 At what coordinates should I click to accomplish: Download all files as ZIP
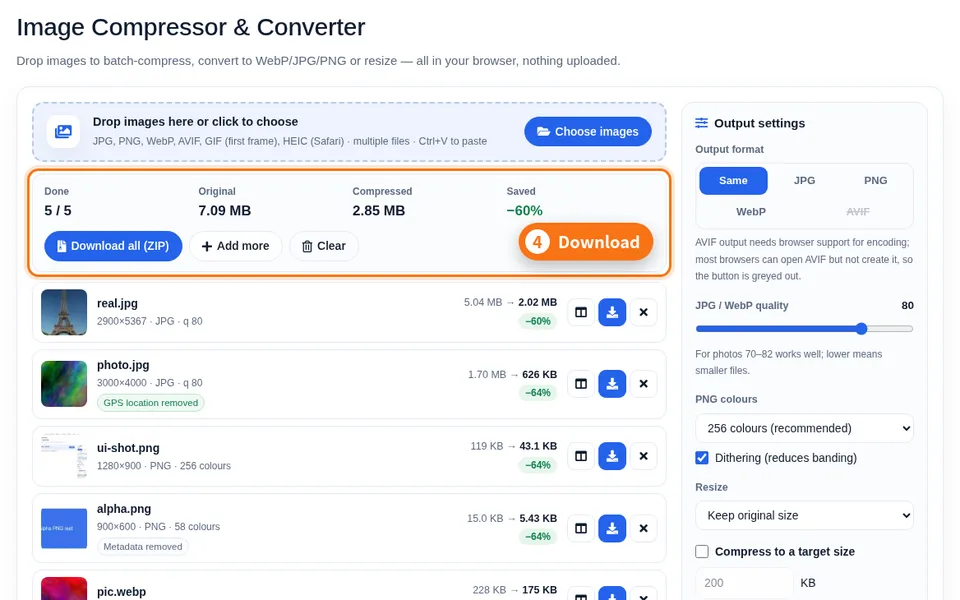pyautogui.click(x=113, y=246)
